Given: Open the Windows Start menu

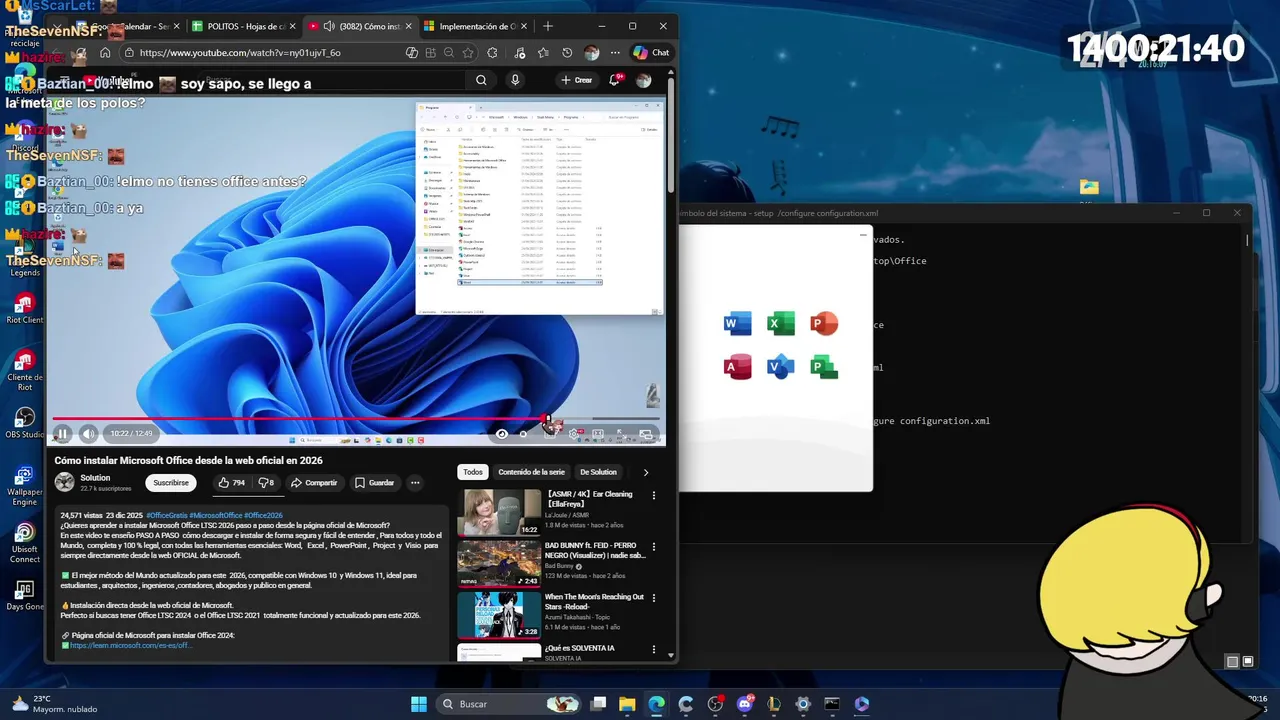Looking at the screenshot, I should [419, 704].
